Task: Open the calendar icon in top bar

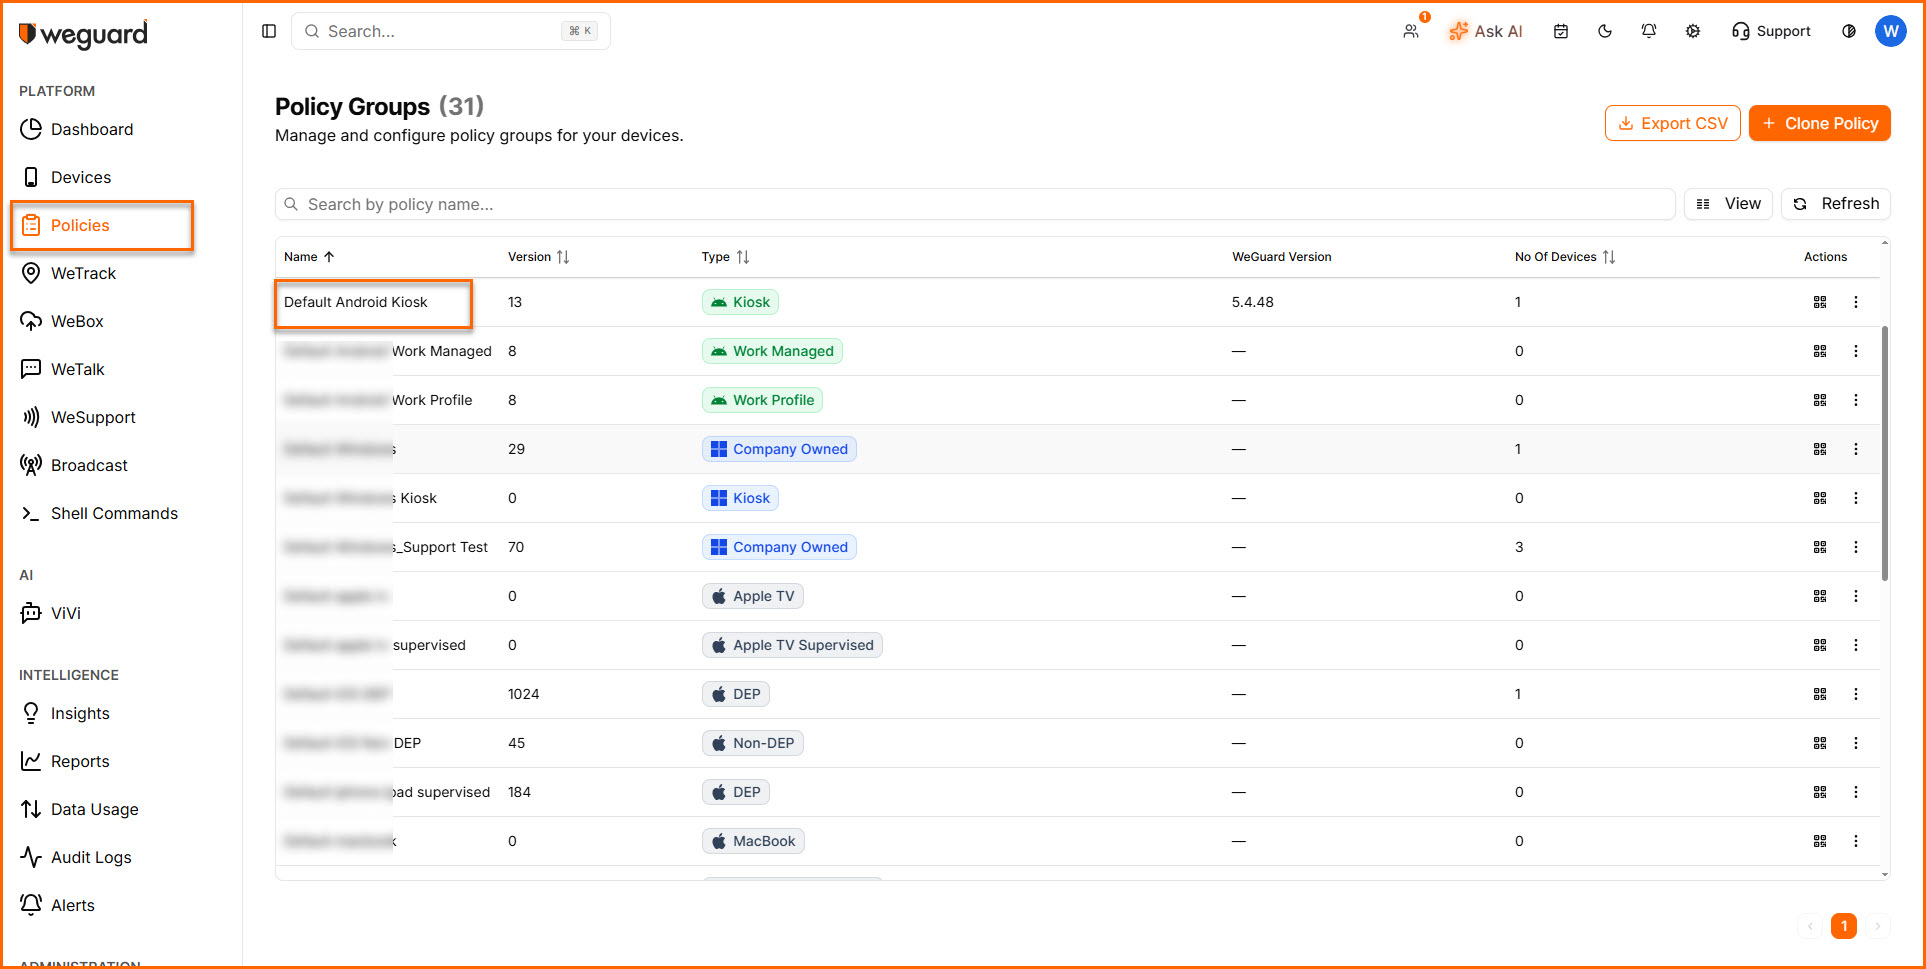Action: click(1561, 31)
